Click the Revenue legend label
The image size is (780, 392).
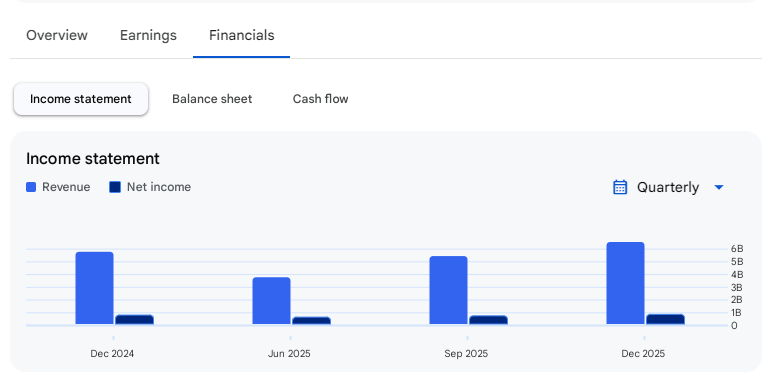(66, 187)
